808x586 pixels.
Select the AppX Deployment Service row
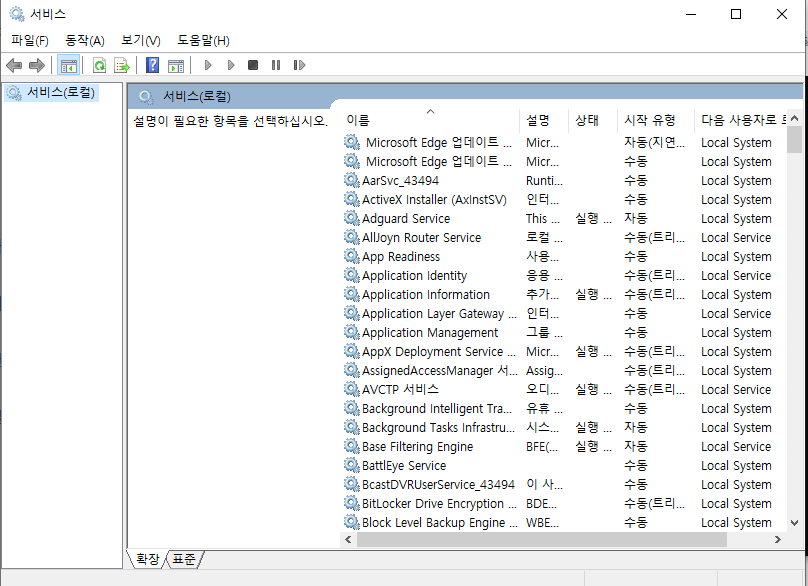pos(564,351)
